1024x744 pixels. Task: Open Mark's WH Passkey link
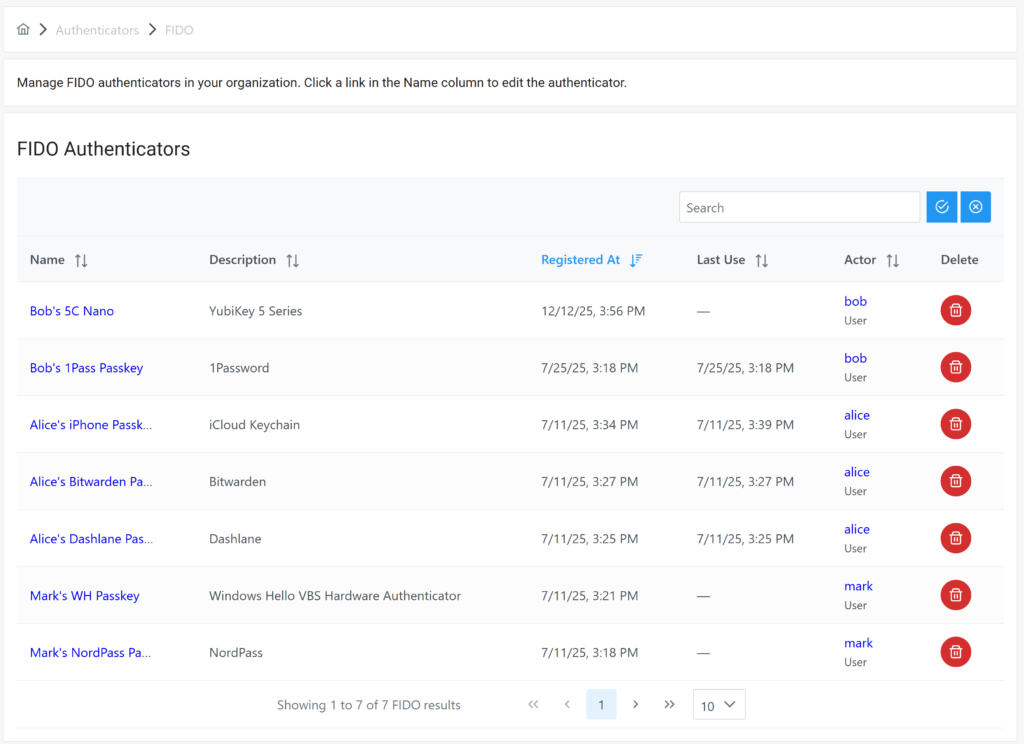[x=85, y=596]
